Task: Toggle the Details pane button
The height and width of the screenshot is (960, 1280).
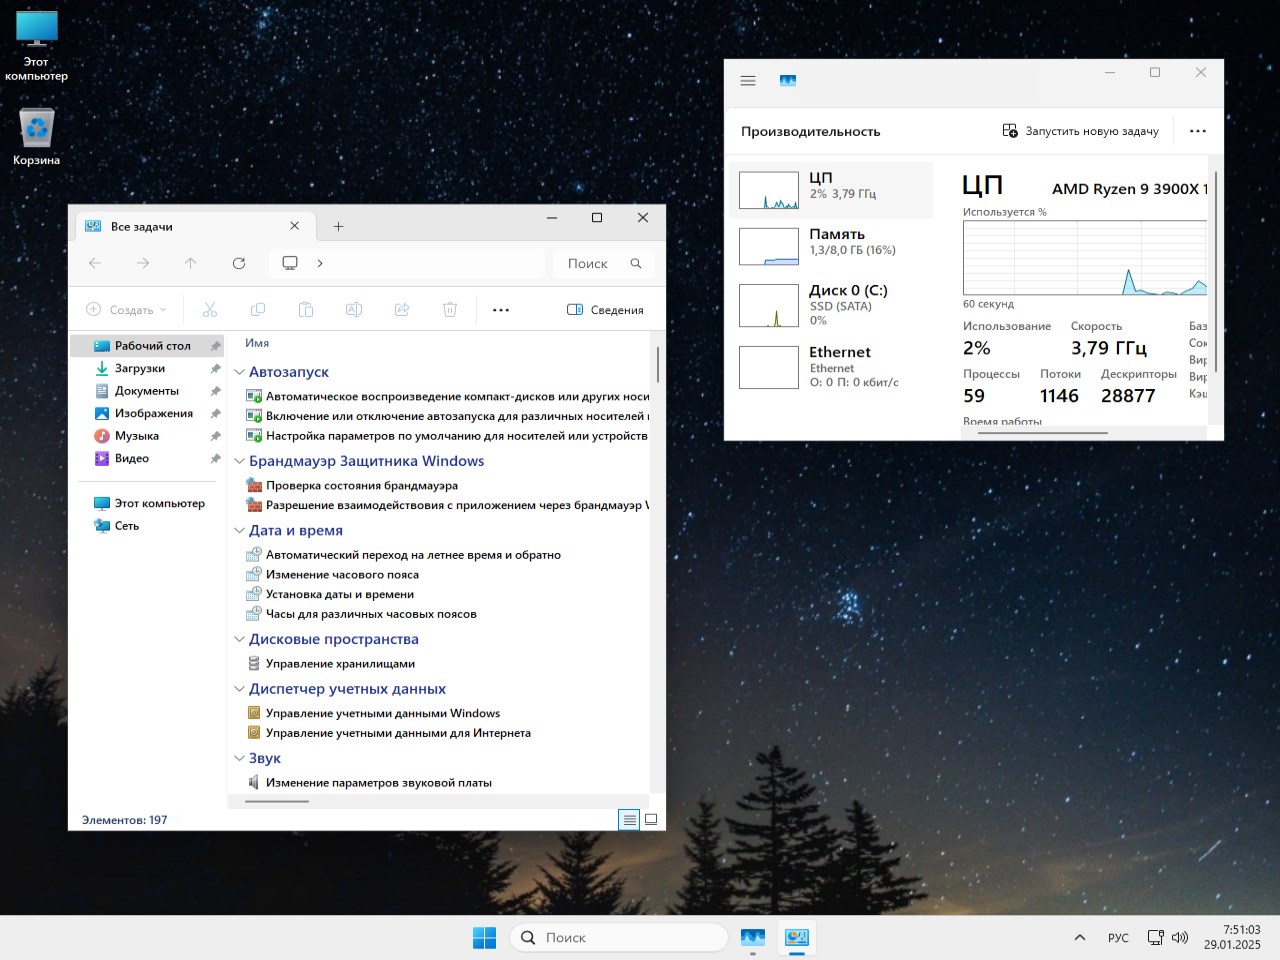Action: coord(605,310)
